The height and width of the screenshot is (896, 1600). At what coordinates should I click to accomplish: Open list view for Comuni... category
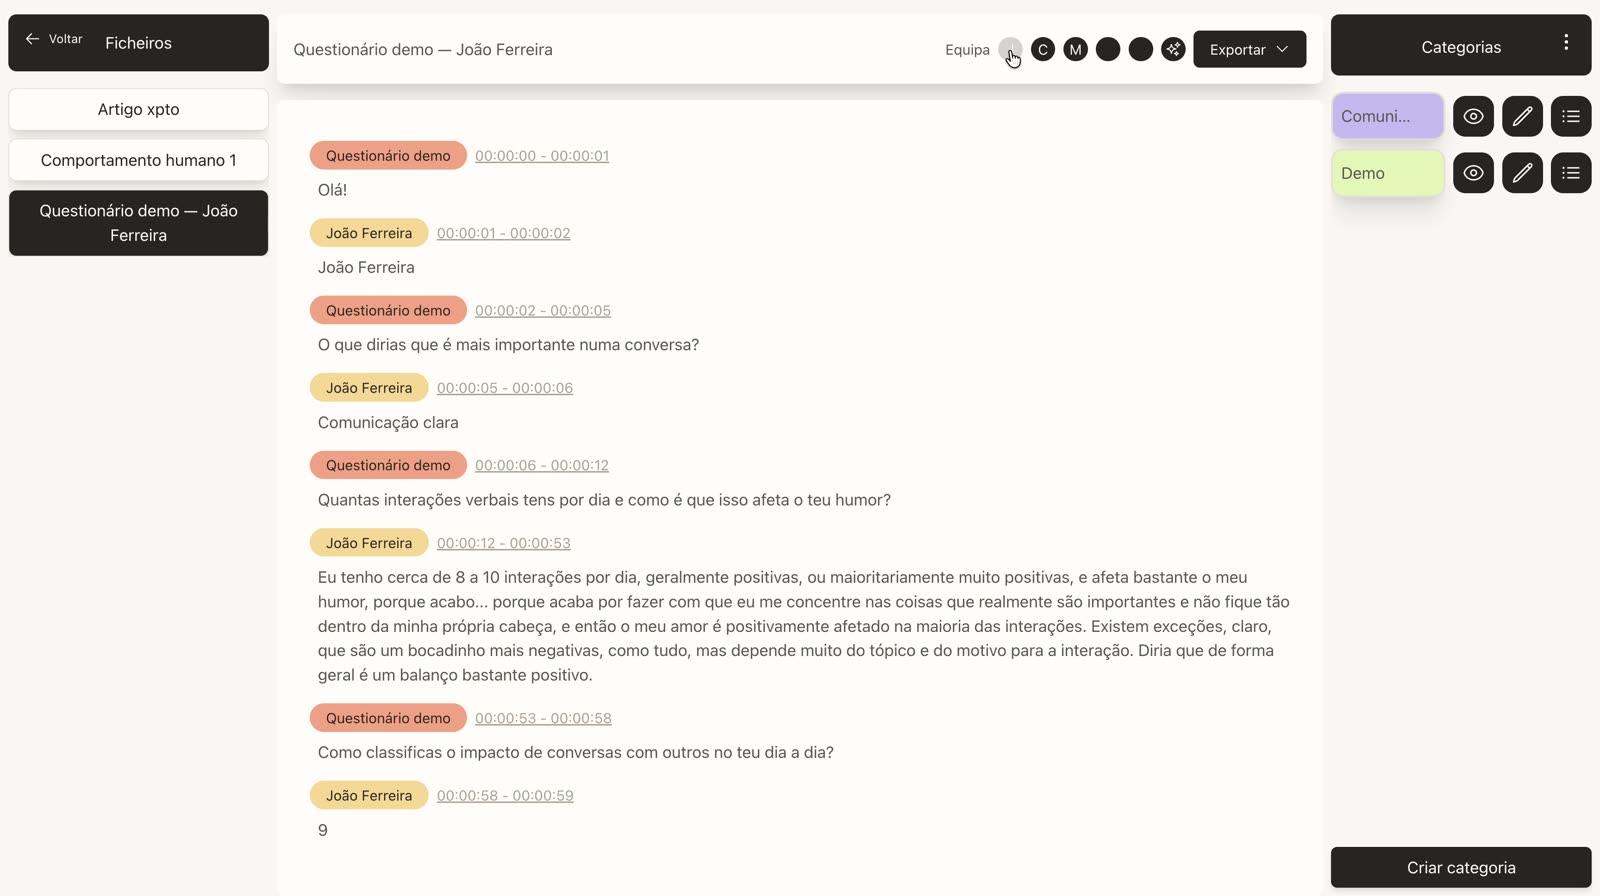(x=1571, y=116)
